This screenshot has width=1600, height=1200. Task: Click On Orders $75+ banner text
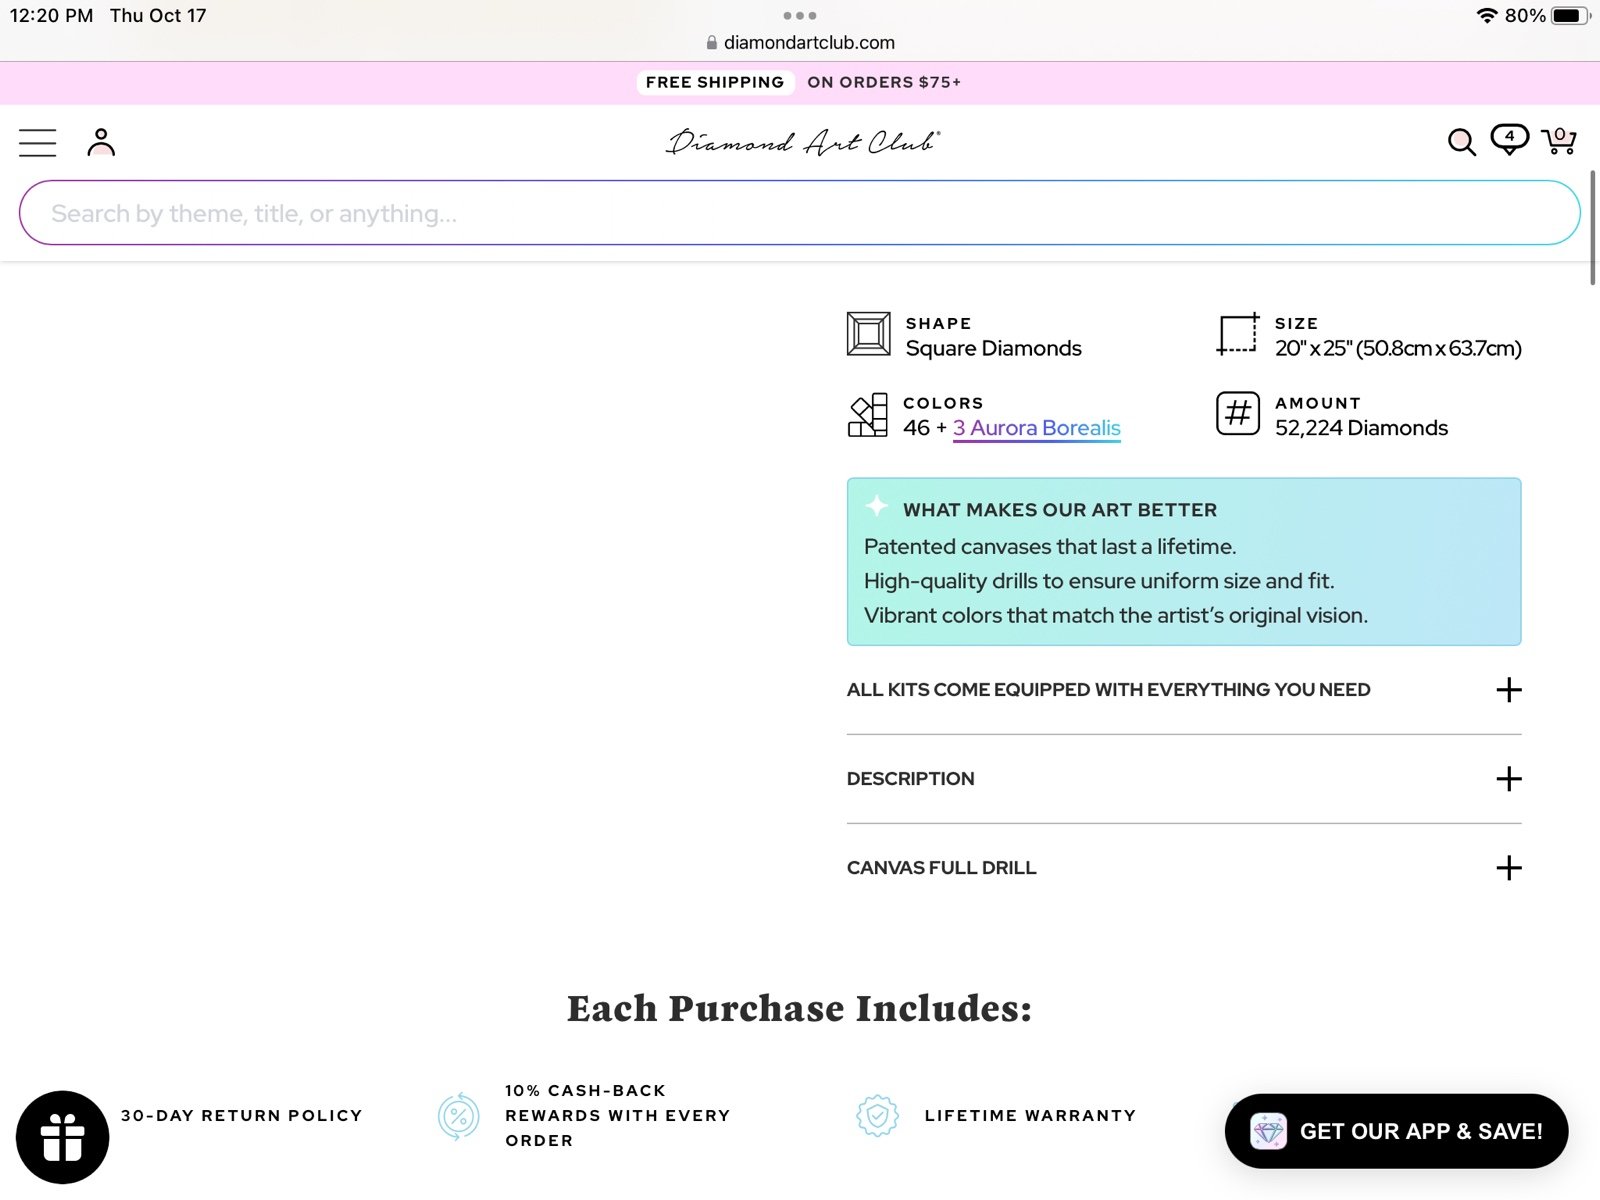point(884,82)
